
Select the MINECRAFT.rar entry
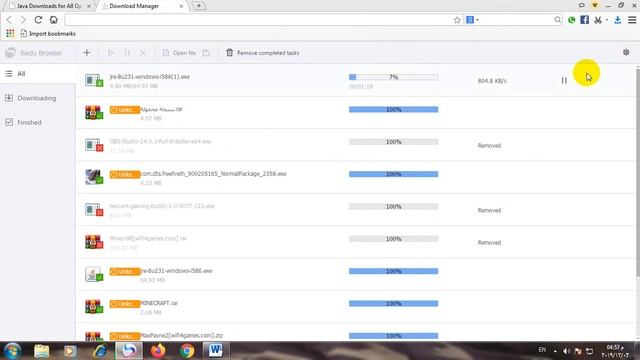tap(159, 303)
